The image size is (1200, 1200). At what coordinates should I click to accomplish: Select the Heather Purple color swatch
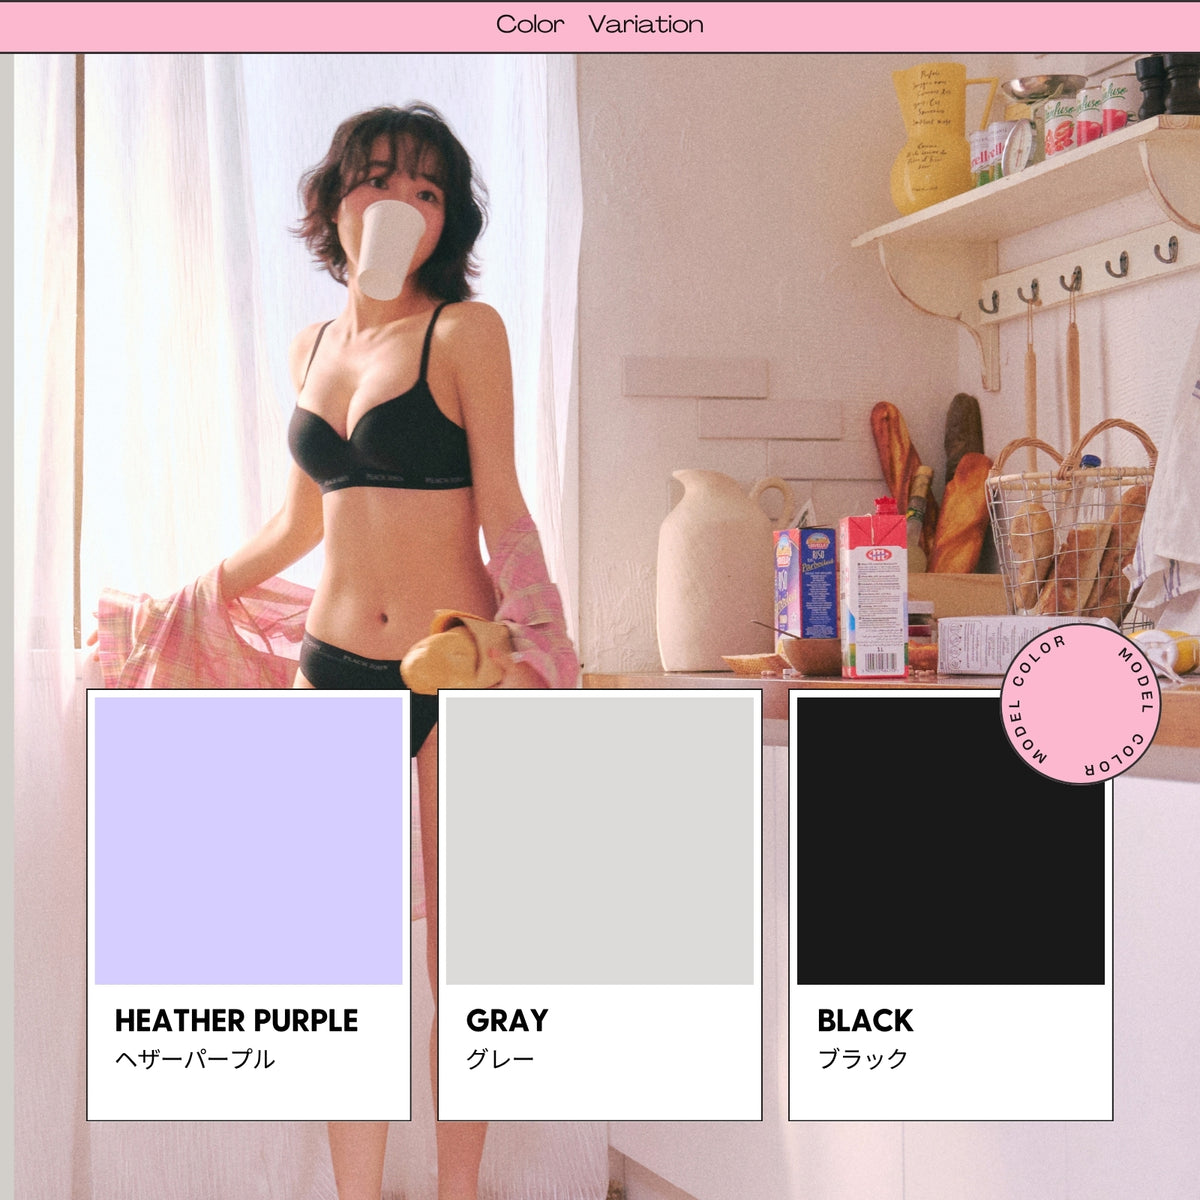tap(249, 841)
